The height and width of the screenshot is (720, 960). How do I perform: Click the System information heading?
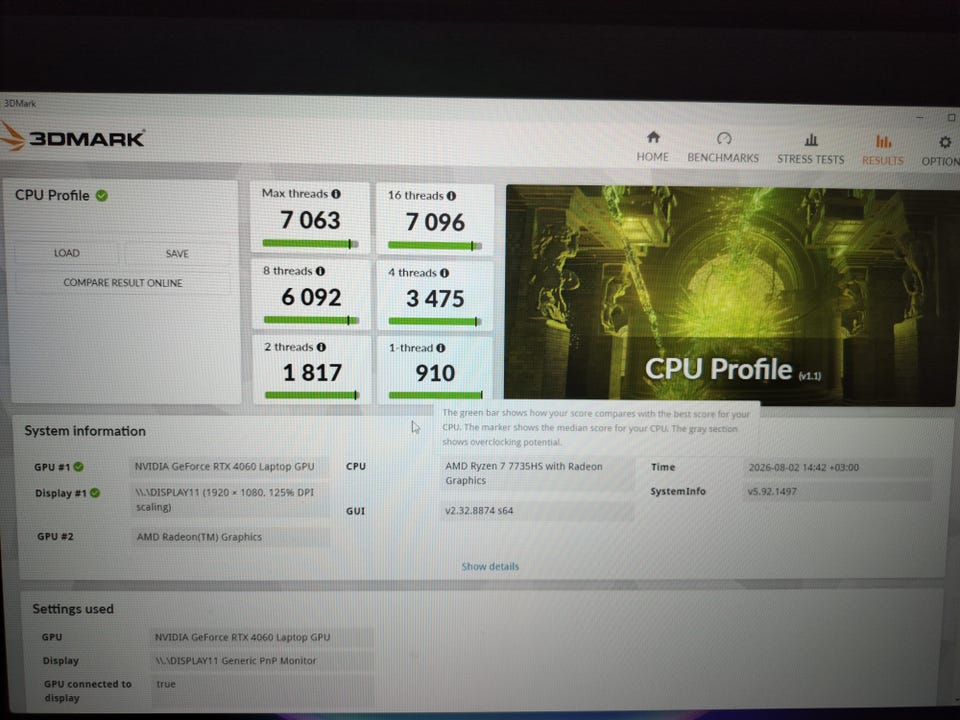click(x=85, y=431)
